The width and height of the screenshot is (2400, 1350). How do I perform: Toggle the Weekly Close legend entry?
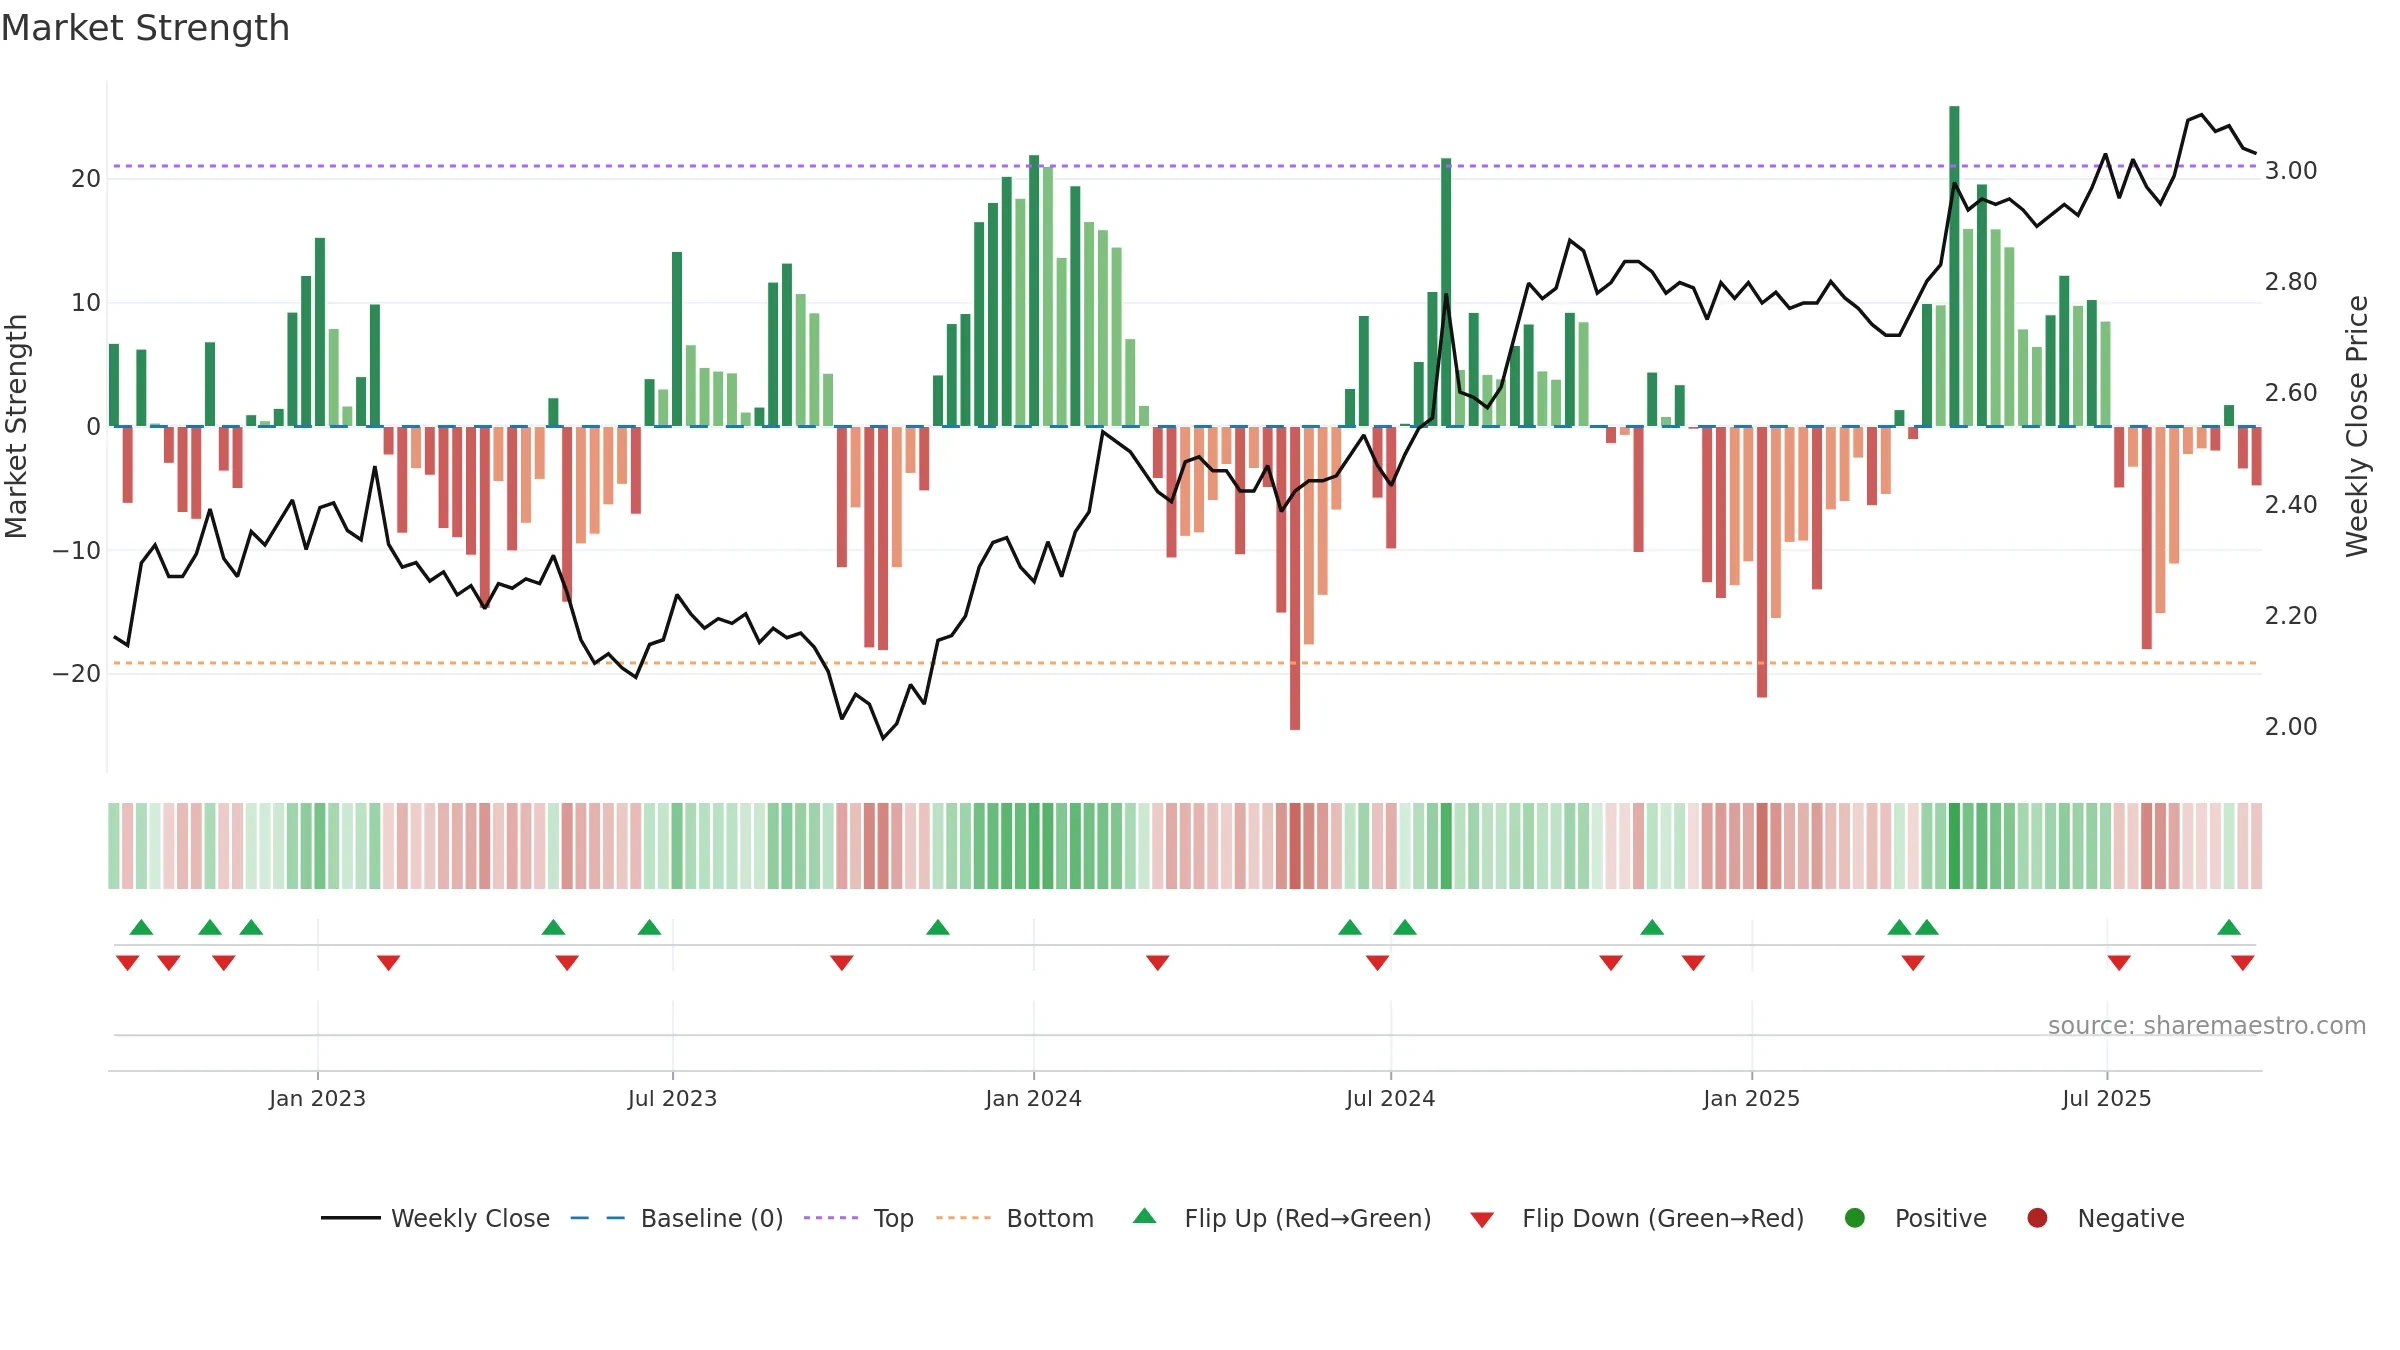click(x=435, y=1218)
